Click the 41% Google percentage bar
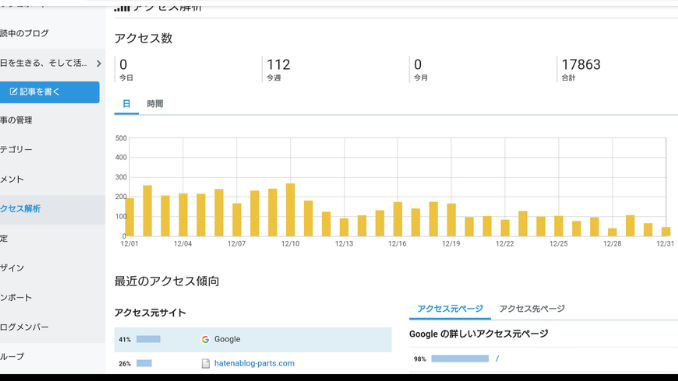678x381 pixels. 148,339
